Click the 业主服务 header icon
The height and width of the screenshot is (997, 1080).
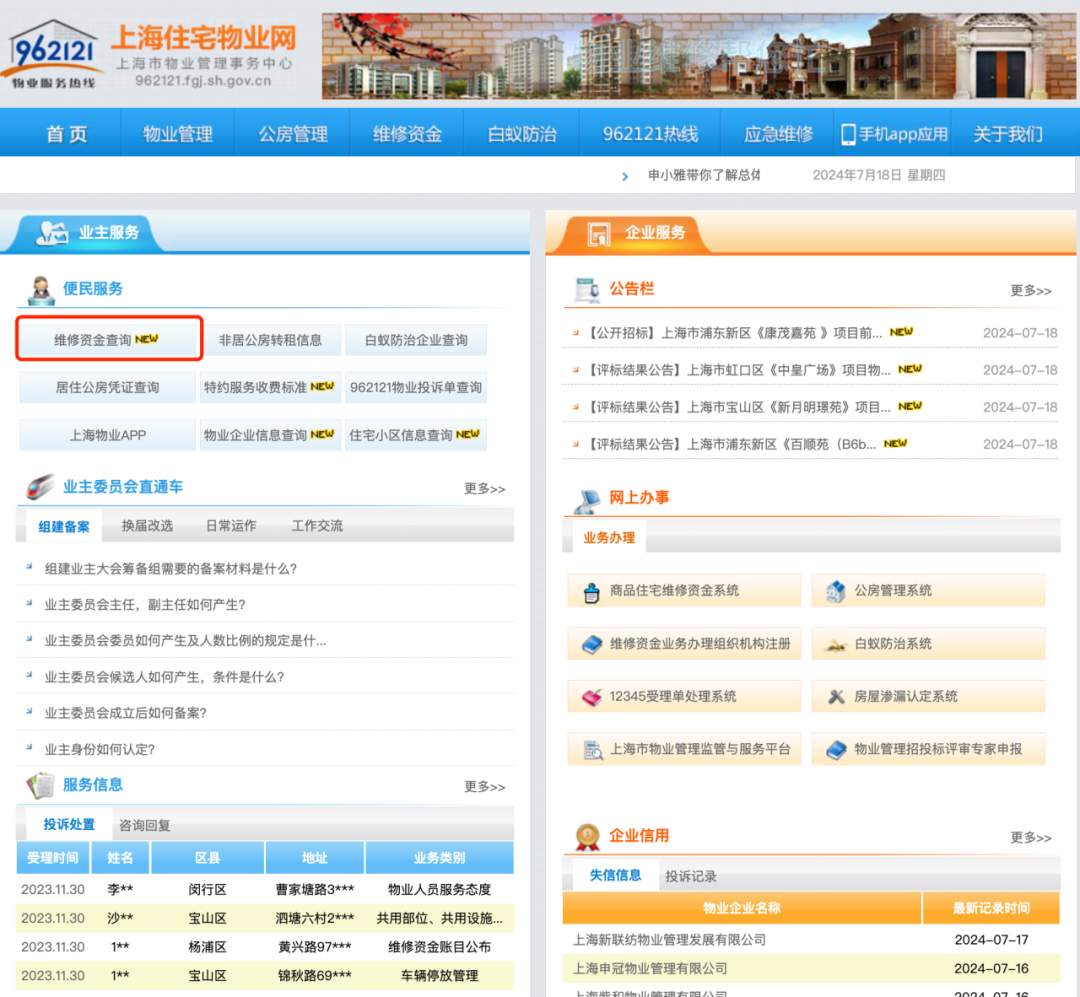(52, 233)
